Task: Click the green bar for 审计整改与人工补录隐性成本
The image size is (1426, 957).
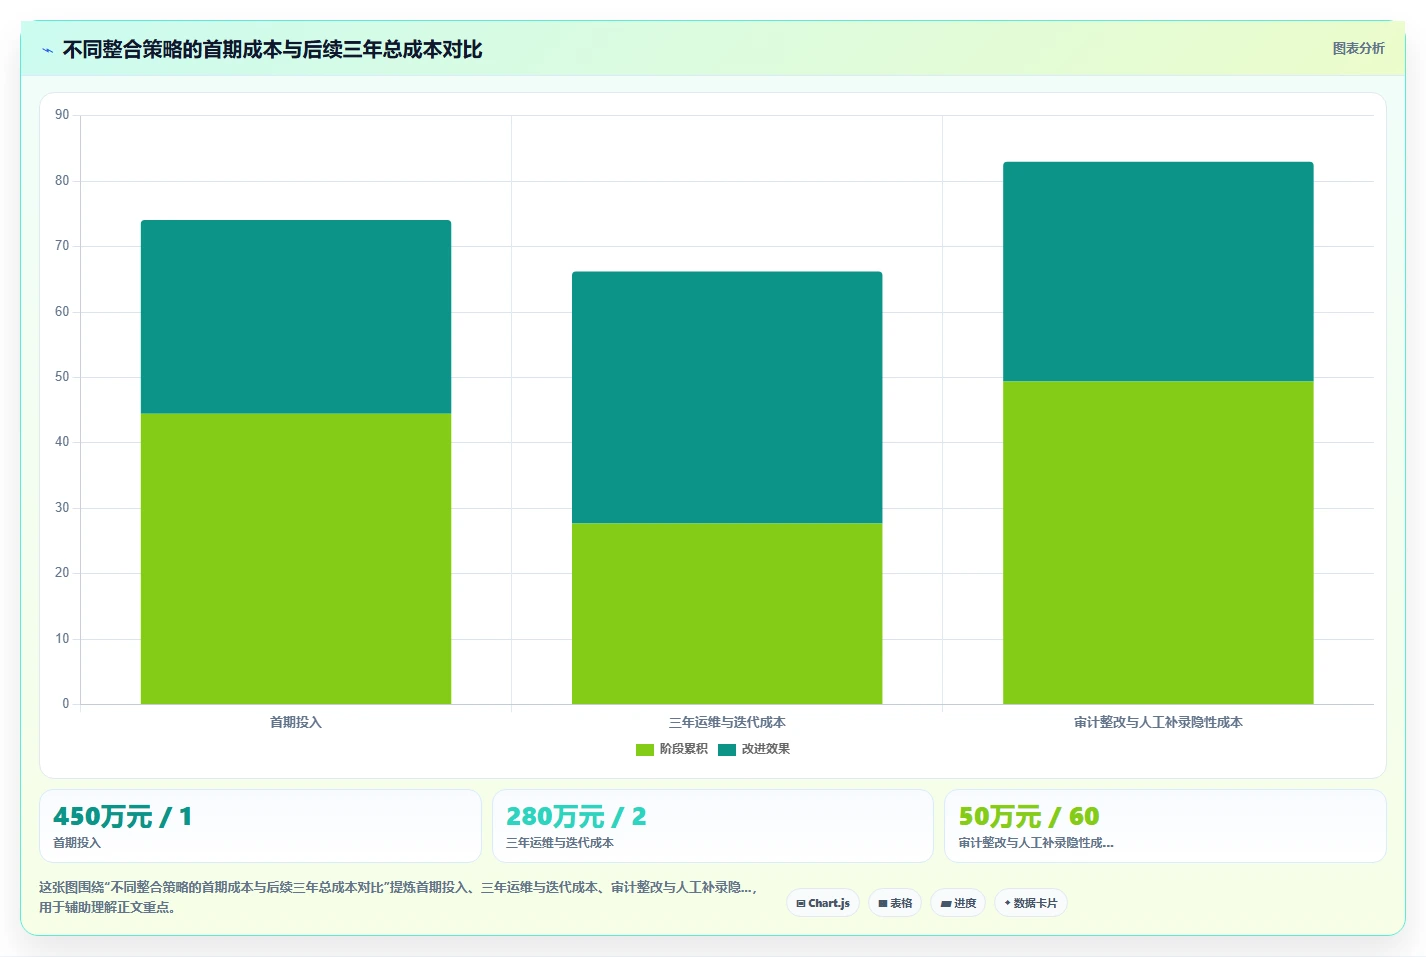Action: coord(1158,542)
